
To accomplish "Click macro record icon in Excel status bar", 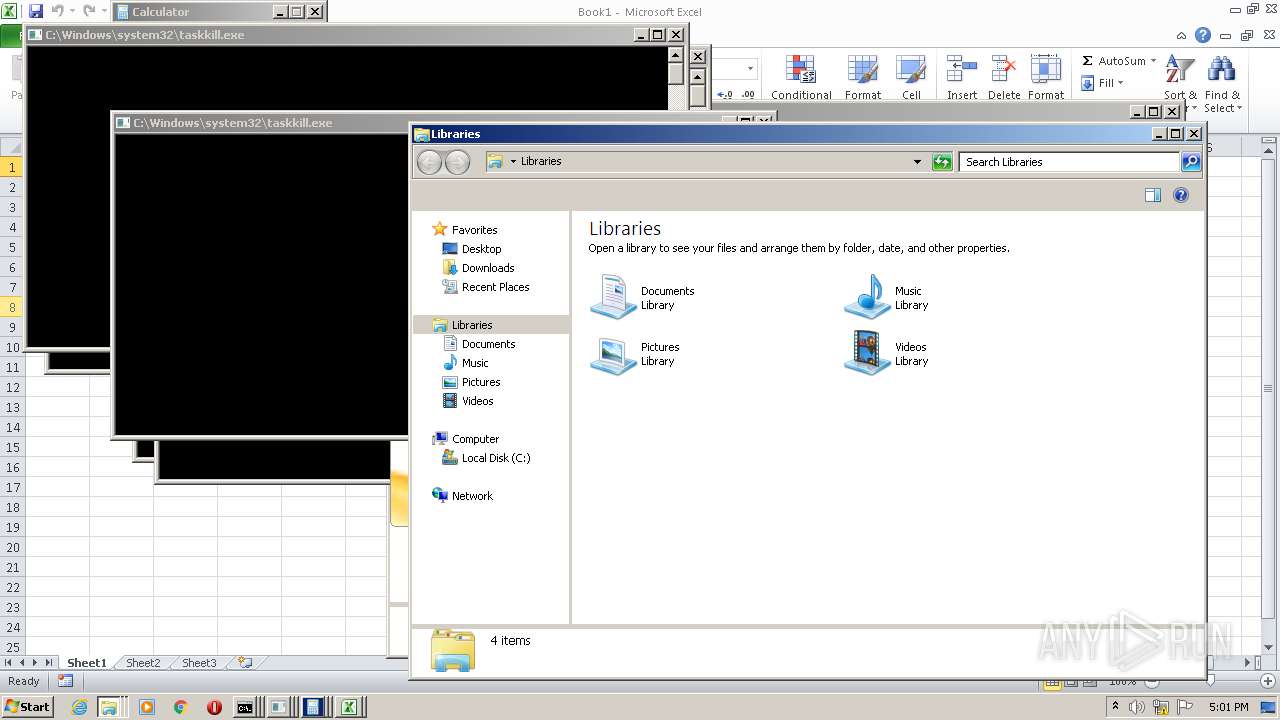I will pyautogui.click(x=65, y=681).
